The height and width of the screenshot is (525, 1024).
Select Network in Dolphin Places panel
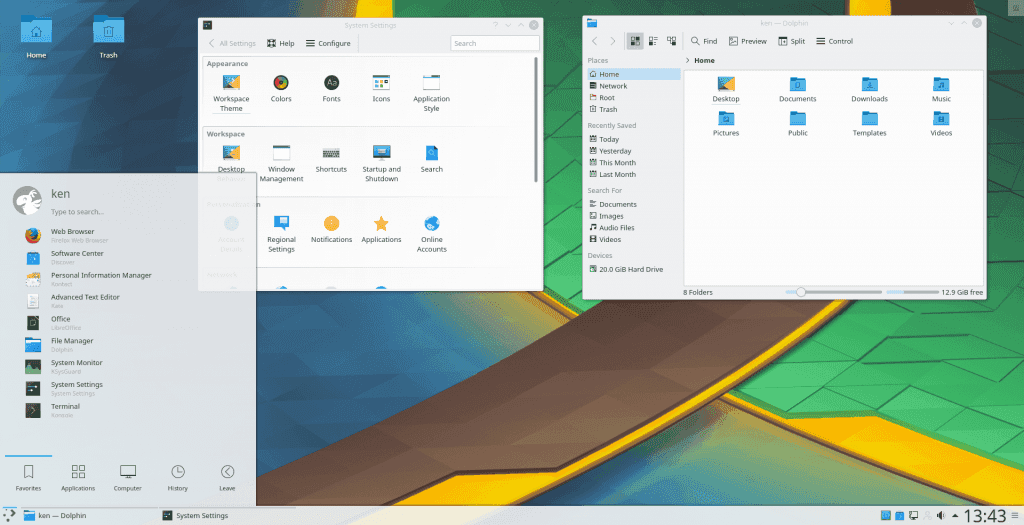pos(633,86)
